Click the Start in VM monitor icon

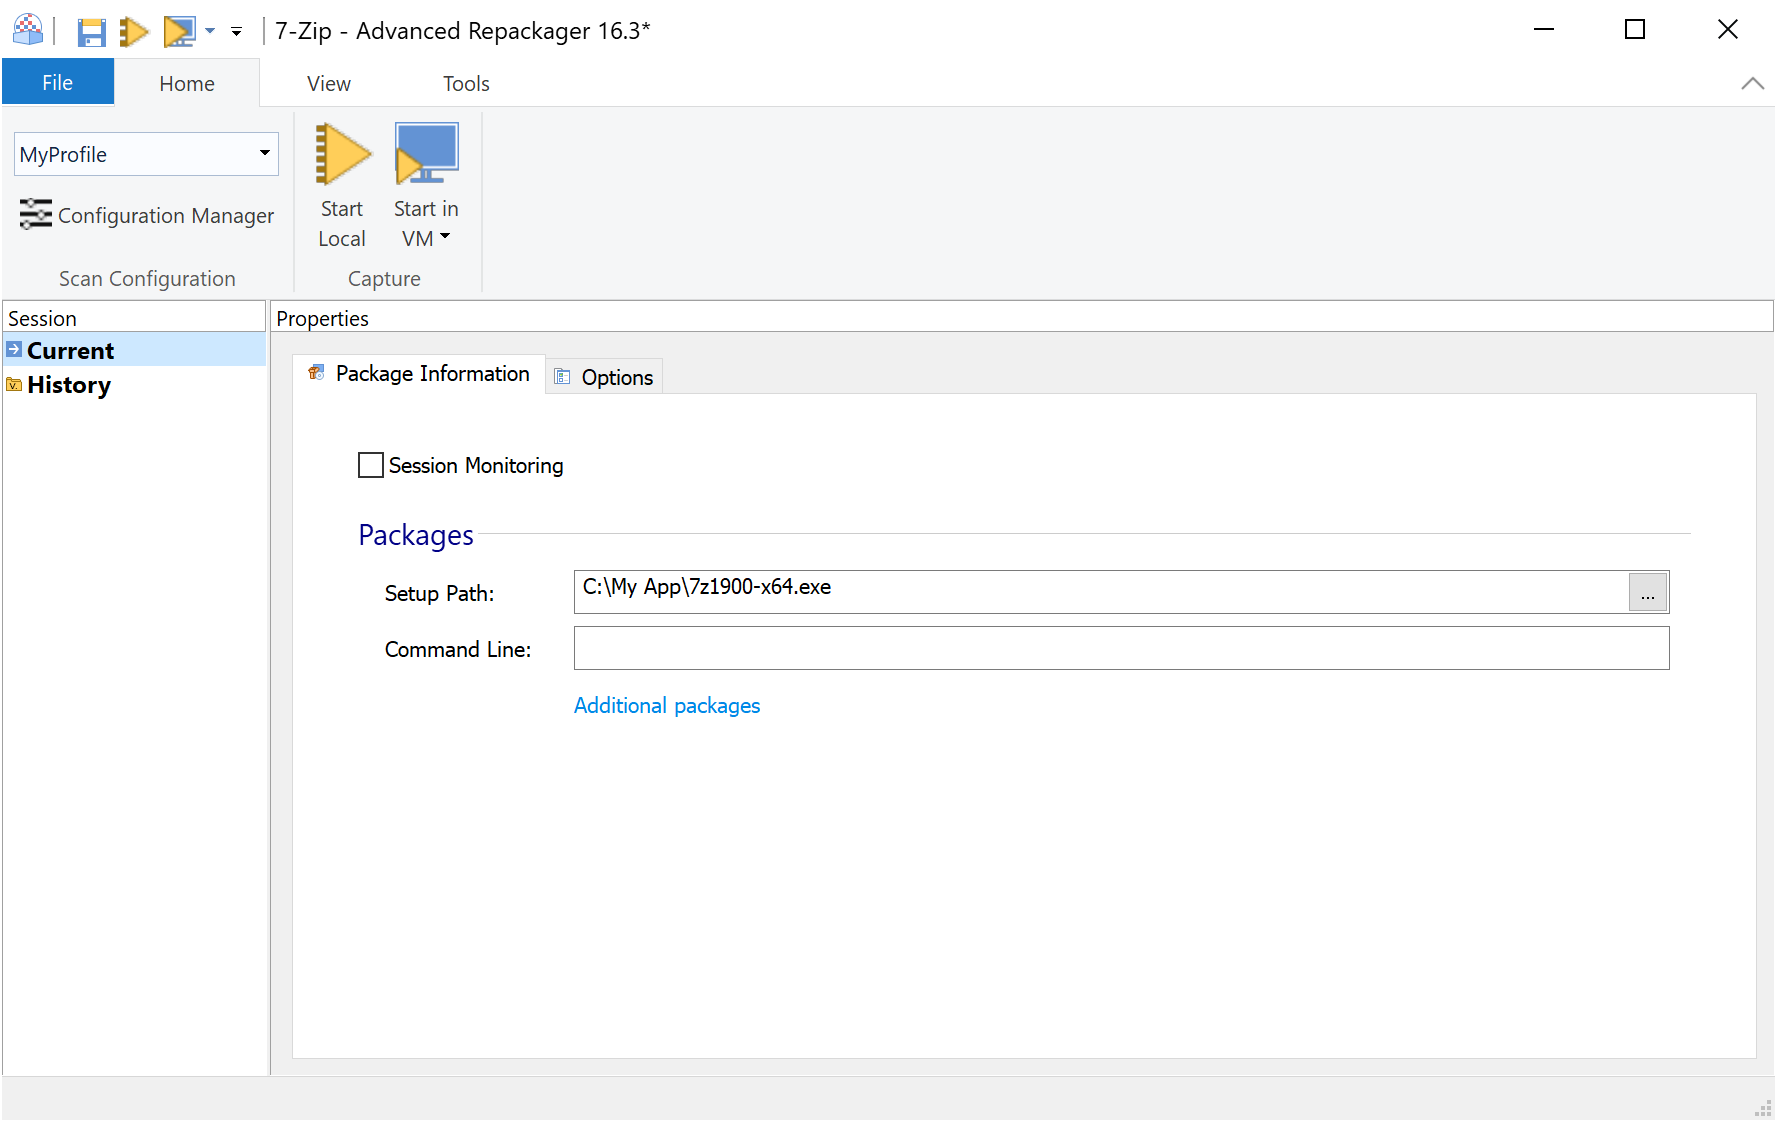pos(426,154)
